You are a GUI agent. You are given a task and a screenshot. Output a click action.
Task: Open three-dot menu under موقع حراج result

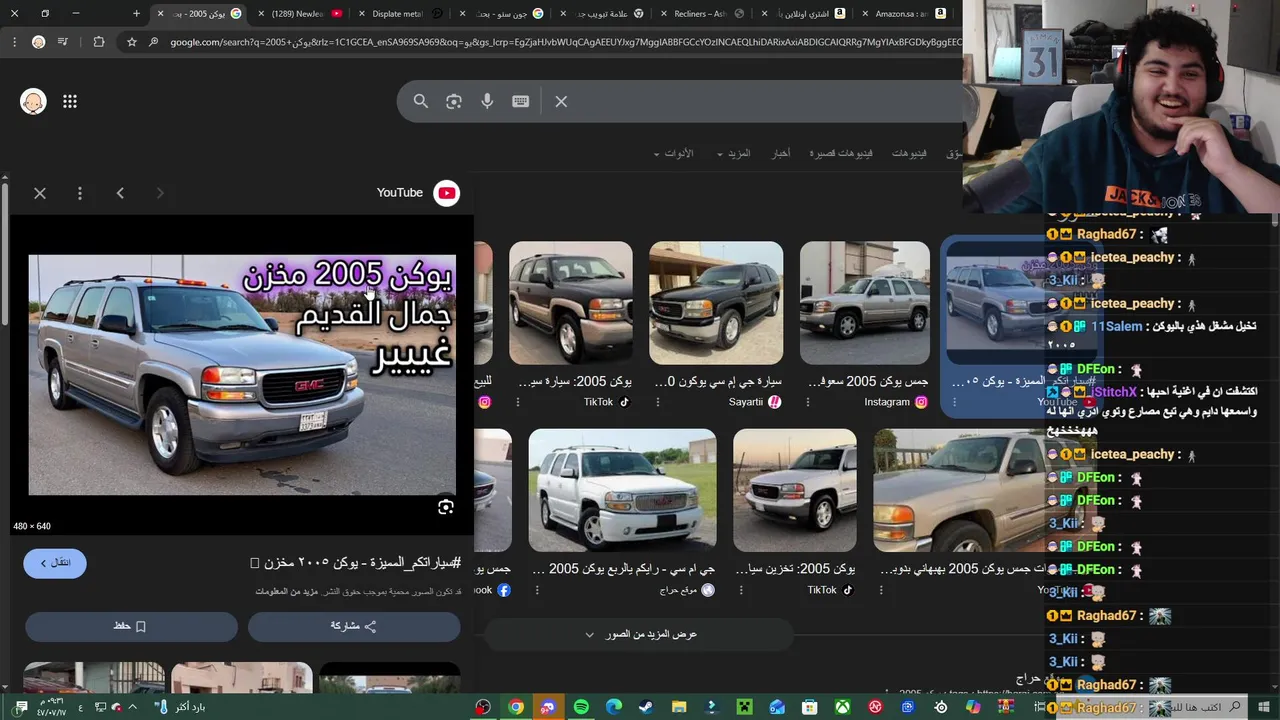(x=537, y=590)
